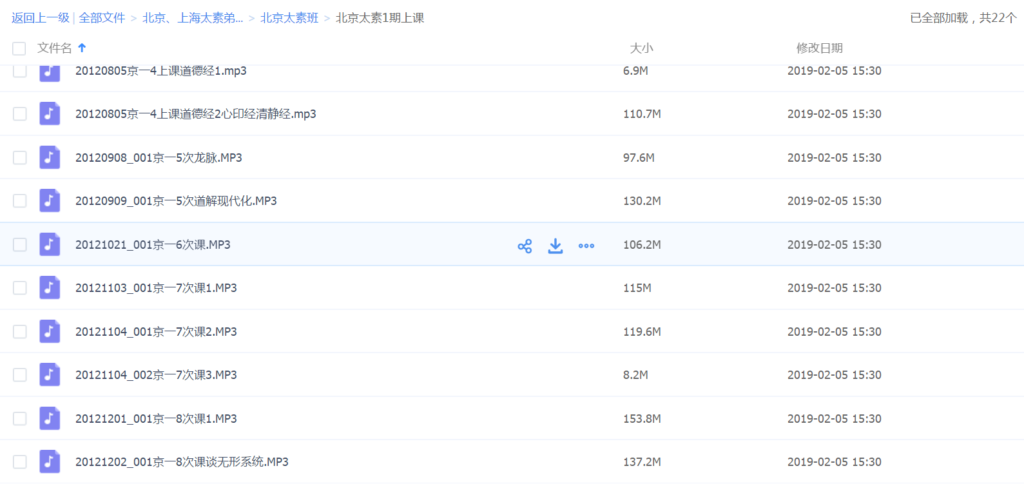1024x484 pixels.
Task: Sort files by 大小 column header
Action: [x=641, y=48]
